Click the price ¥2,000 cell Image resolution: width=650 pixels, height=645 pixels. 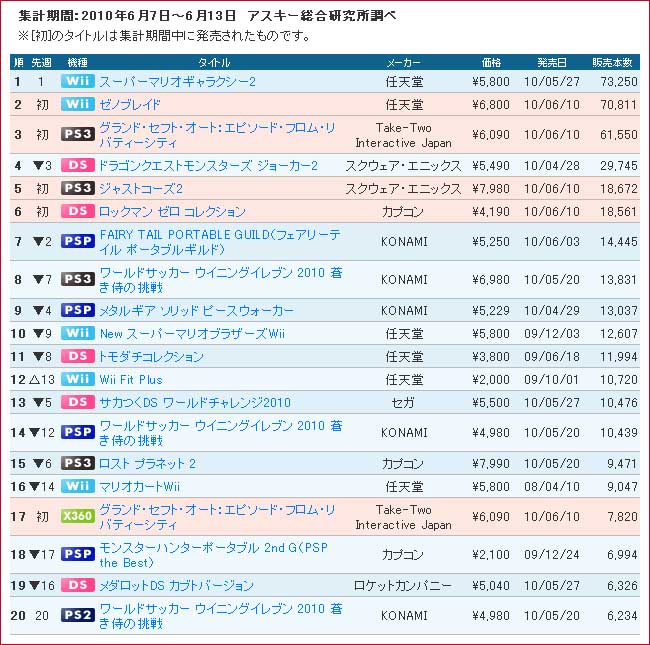(491, 379)
